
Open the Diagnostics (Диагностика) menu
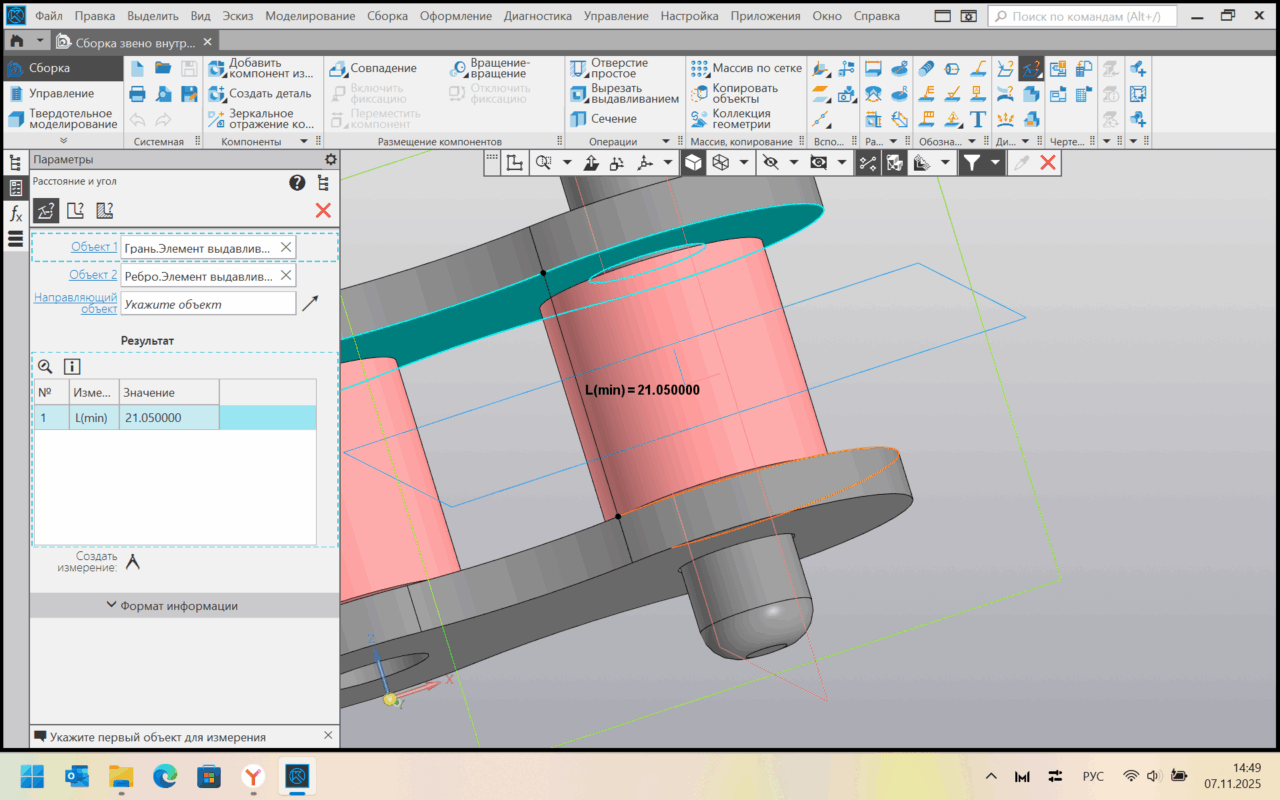click(x=537, y=16)
